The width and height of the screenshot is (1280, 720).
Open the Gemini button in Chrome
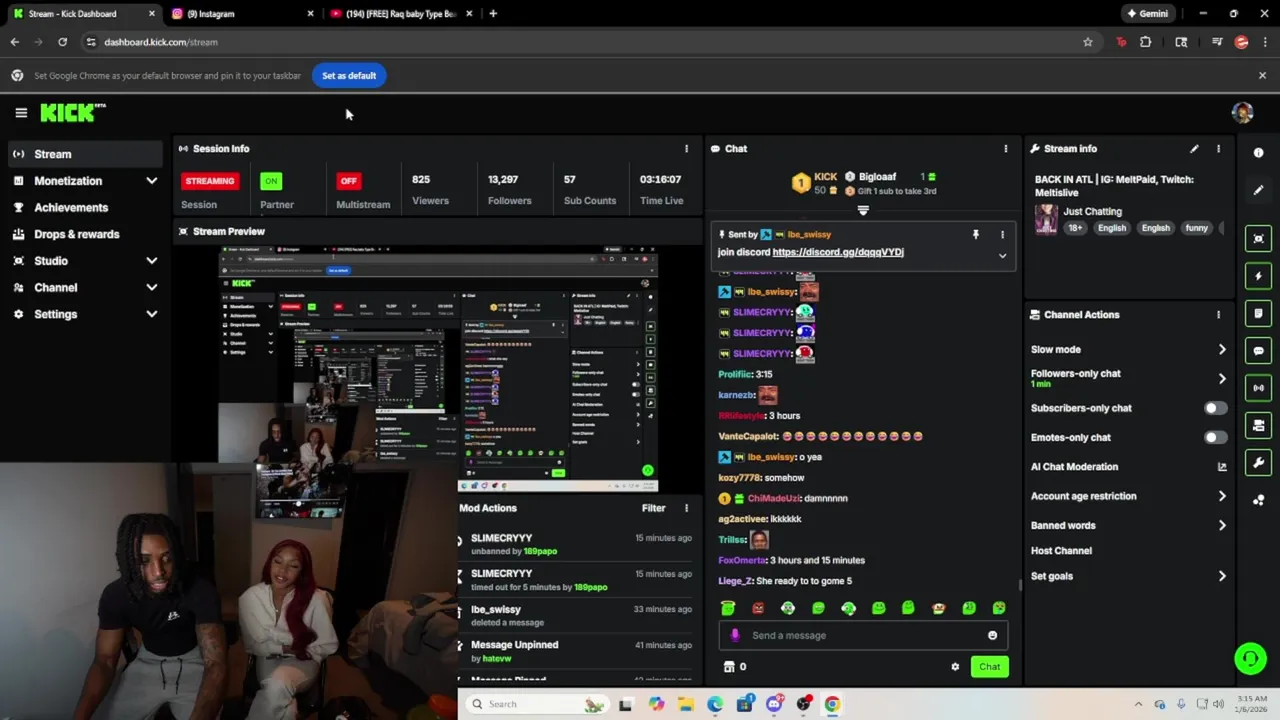[x=1148, y=14]
